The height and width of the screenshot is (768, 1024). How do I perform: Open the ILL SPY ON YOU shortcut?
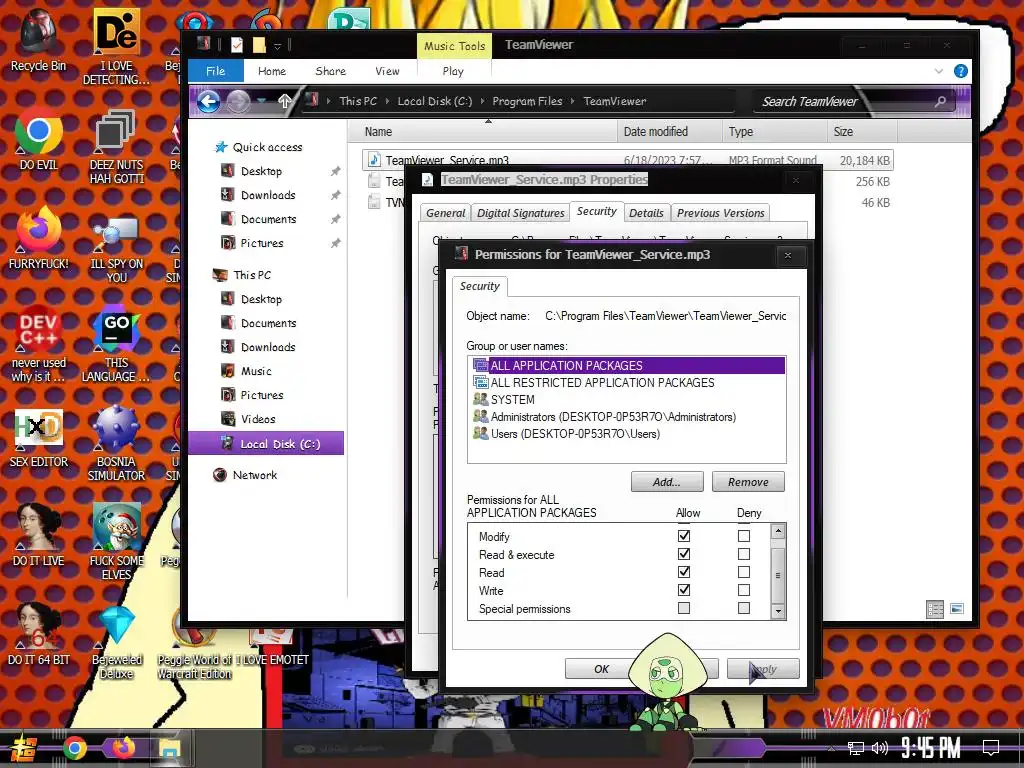116,251
